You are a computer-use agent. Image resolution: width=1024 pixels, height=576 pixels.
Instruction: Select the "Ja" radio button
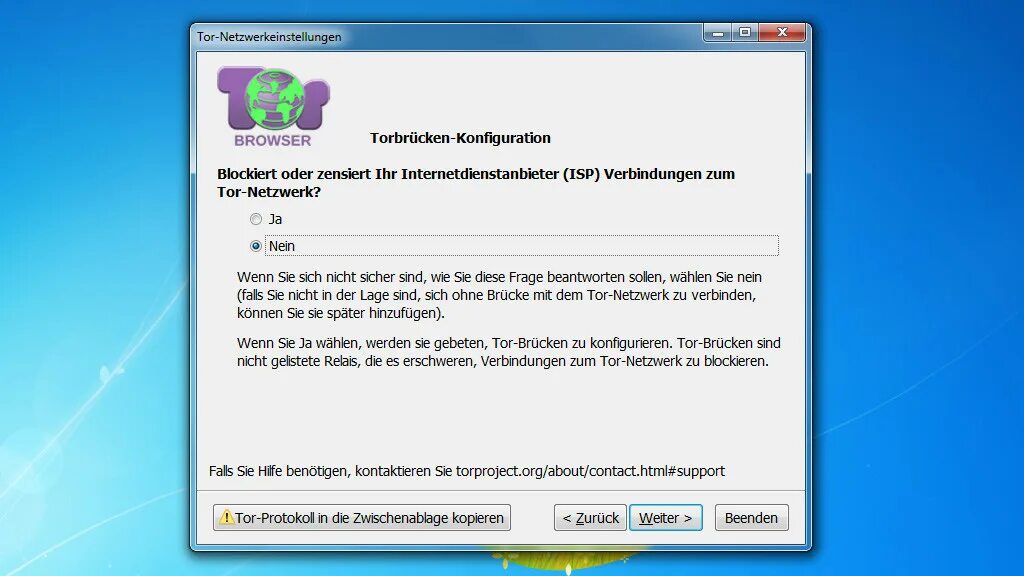[255, 219]
